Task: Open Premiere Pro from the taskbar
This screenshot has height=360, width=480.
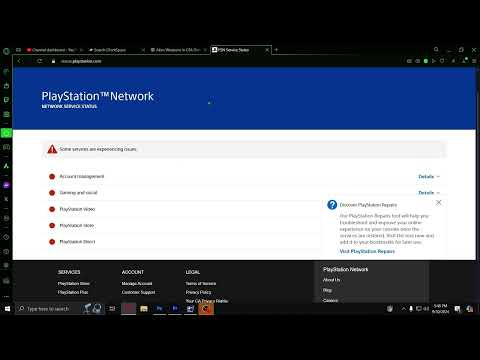Action: [175, 309]
